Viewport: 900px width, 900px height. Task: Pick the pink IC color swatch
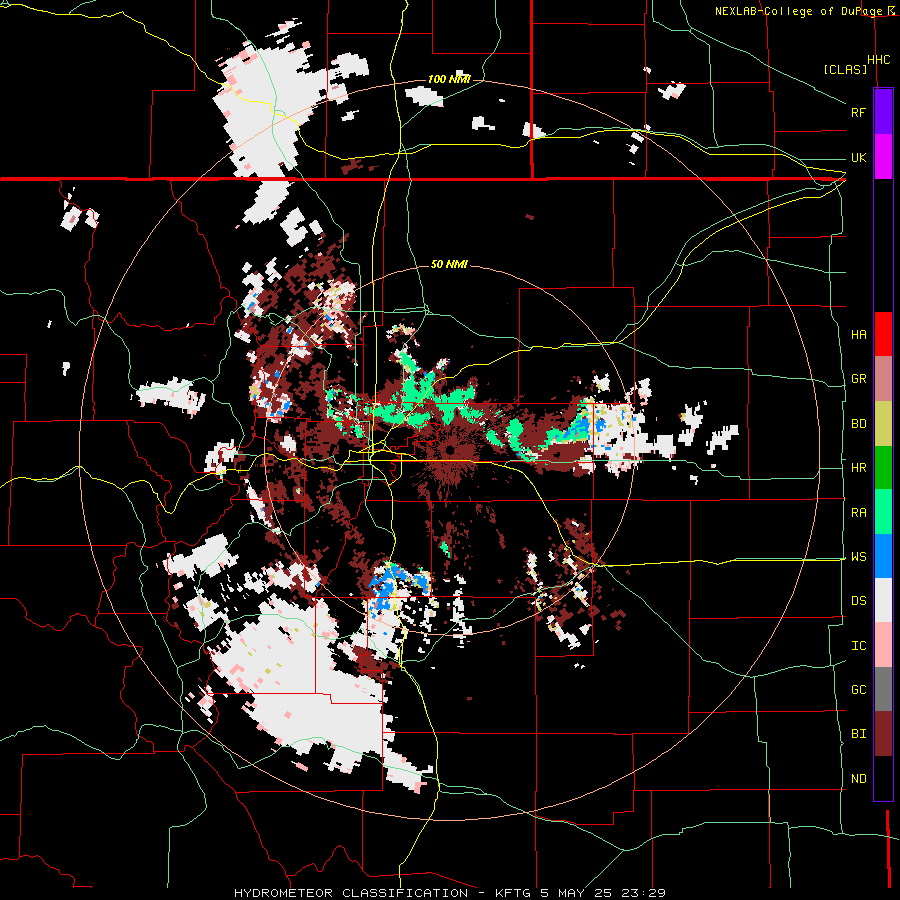(x=883, y=645)
